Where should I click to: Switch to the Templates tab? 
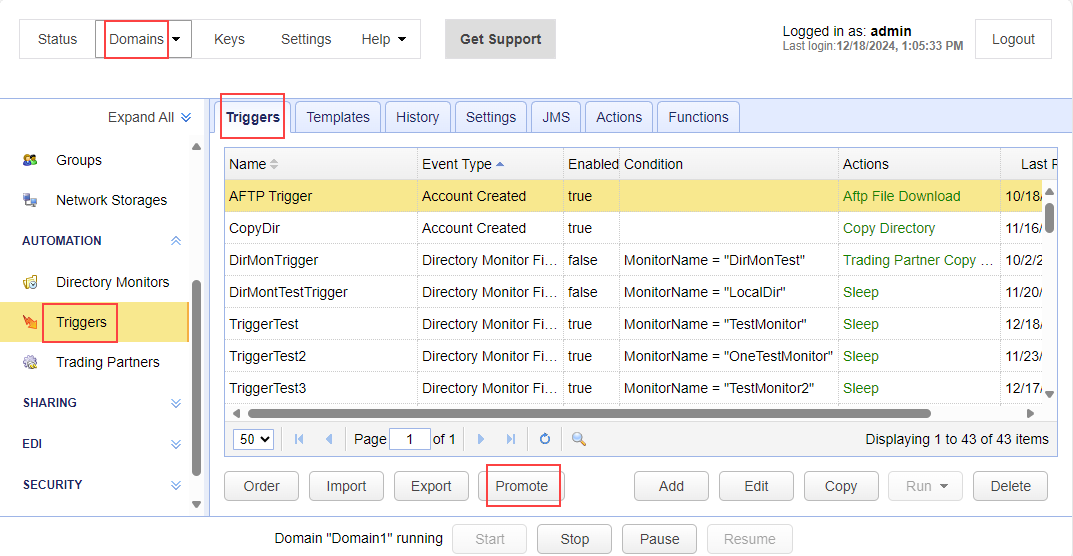point(338,117)
